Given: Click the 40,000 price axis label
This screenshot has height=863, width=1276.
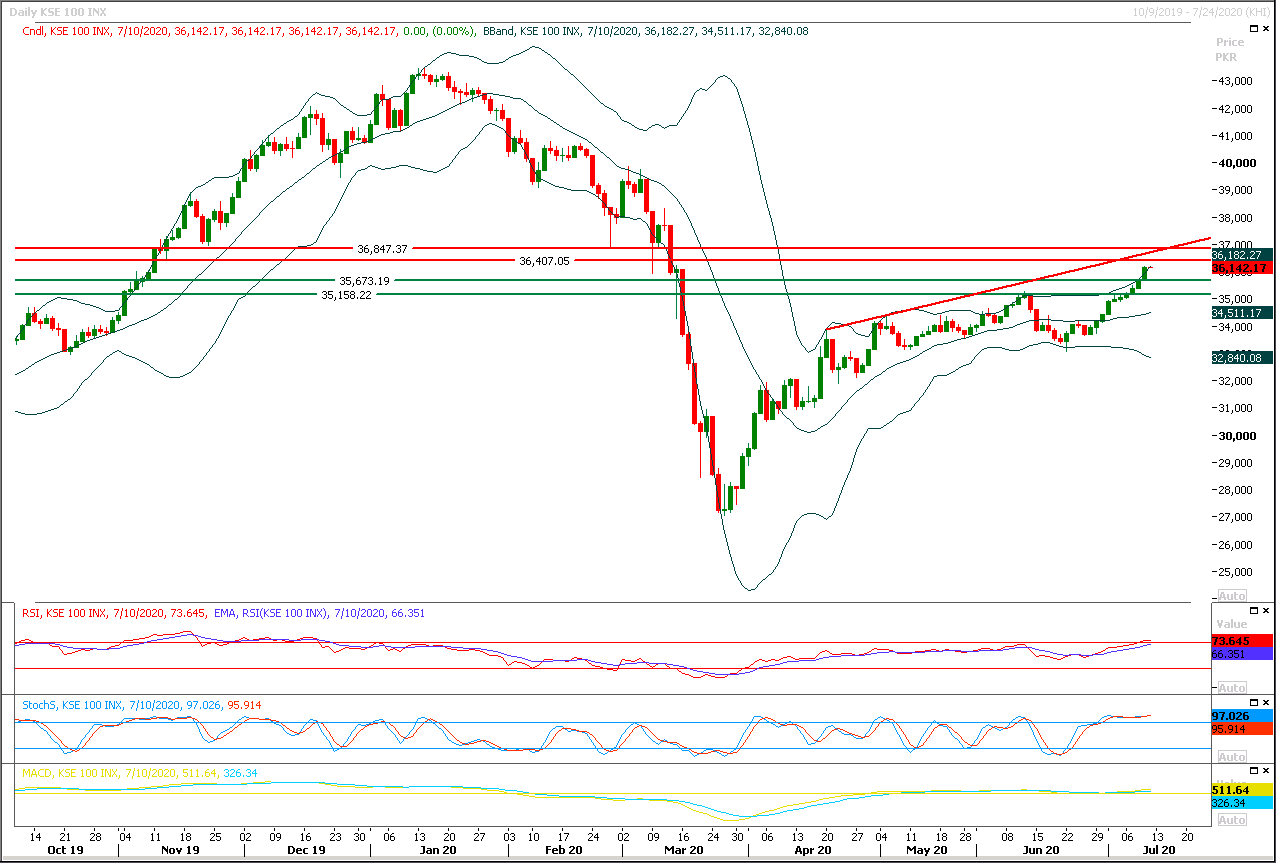Looking at the screenshot, I should pos(1236,163).
